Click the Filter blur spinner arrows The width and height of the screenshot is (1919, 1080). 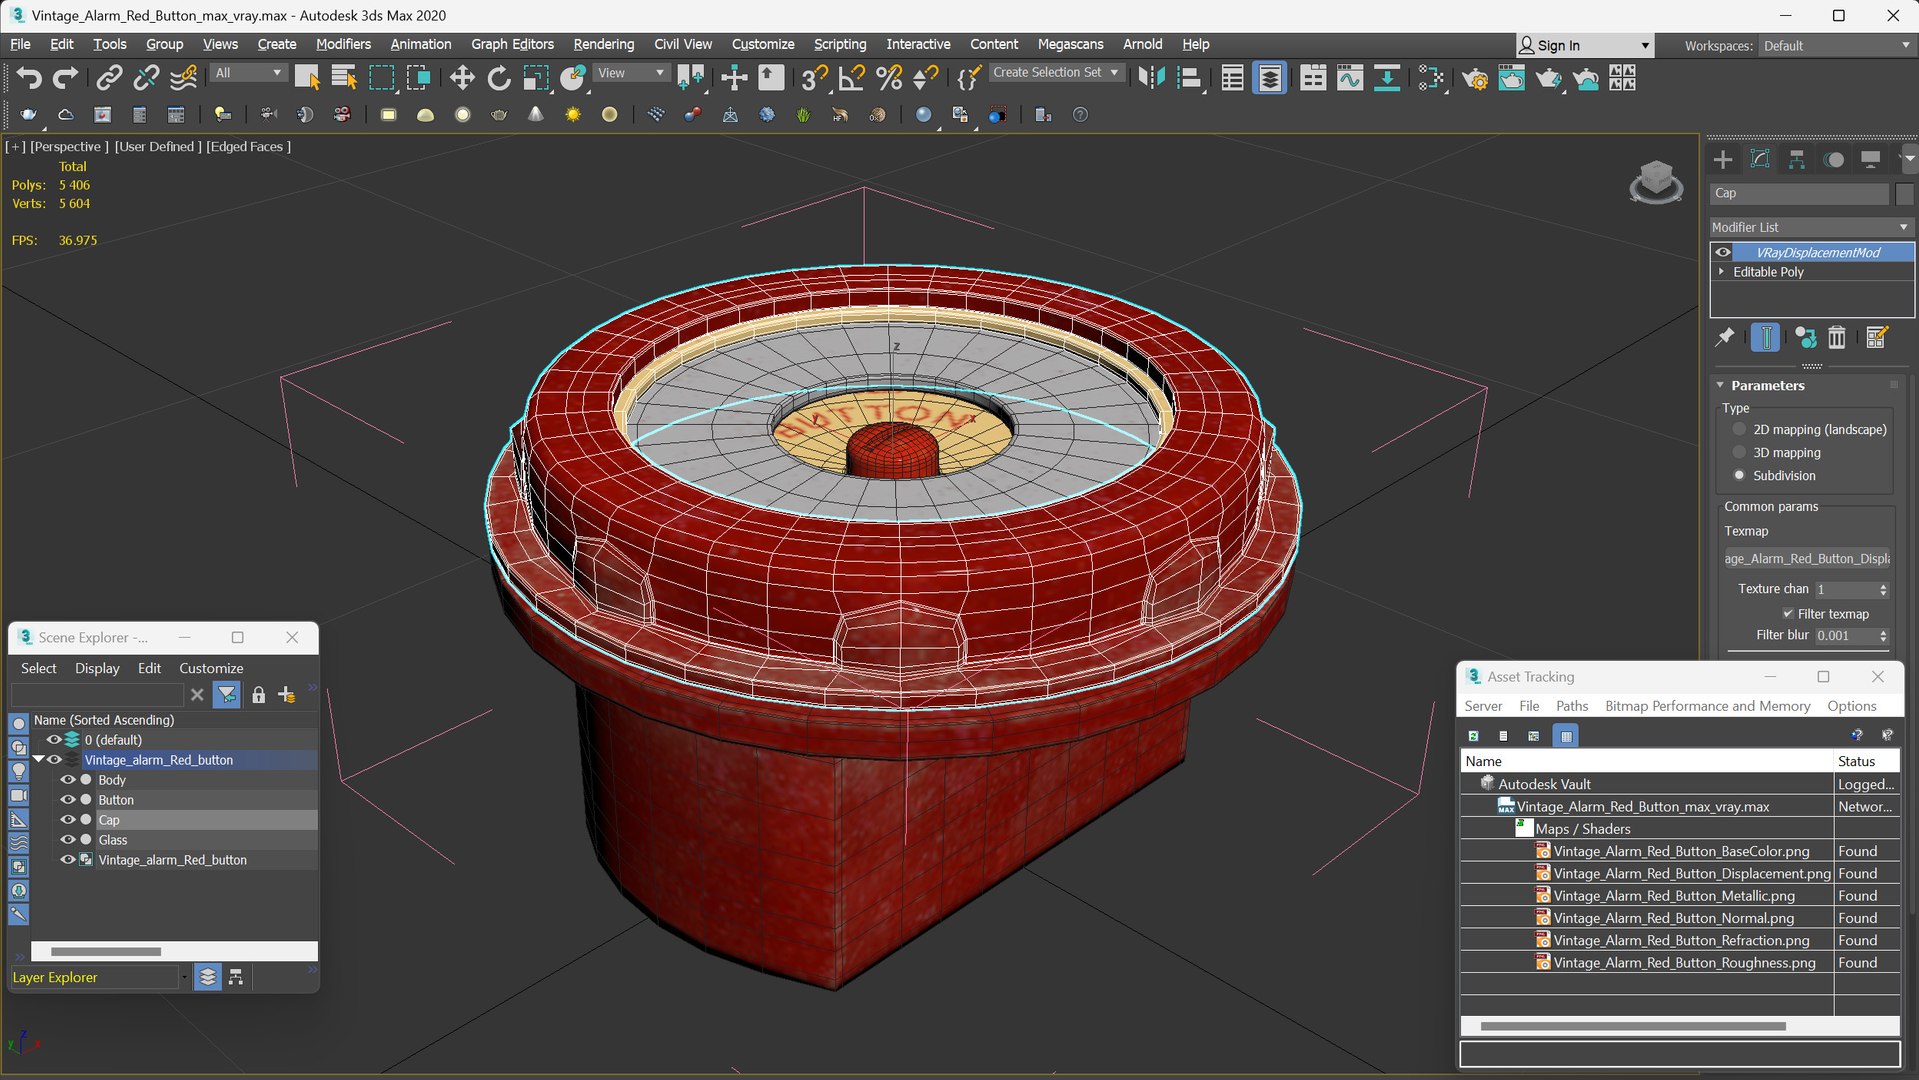click(1883, 636)
